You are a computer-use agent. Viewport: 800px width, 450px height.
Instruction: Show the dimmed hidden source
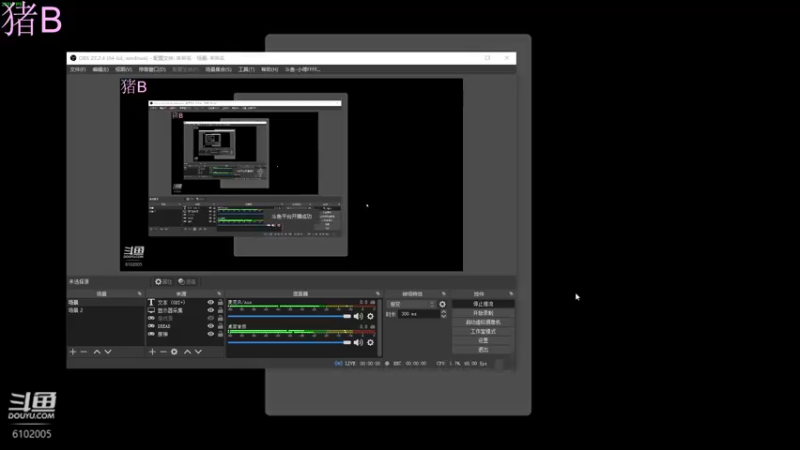(211, 318)
